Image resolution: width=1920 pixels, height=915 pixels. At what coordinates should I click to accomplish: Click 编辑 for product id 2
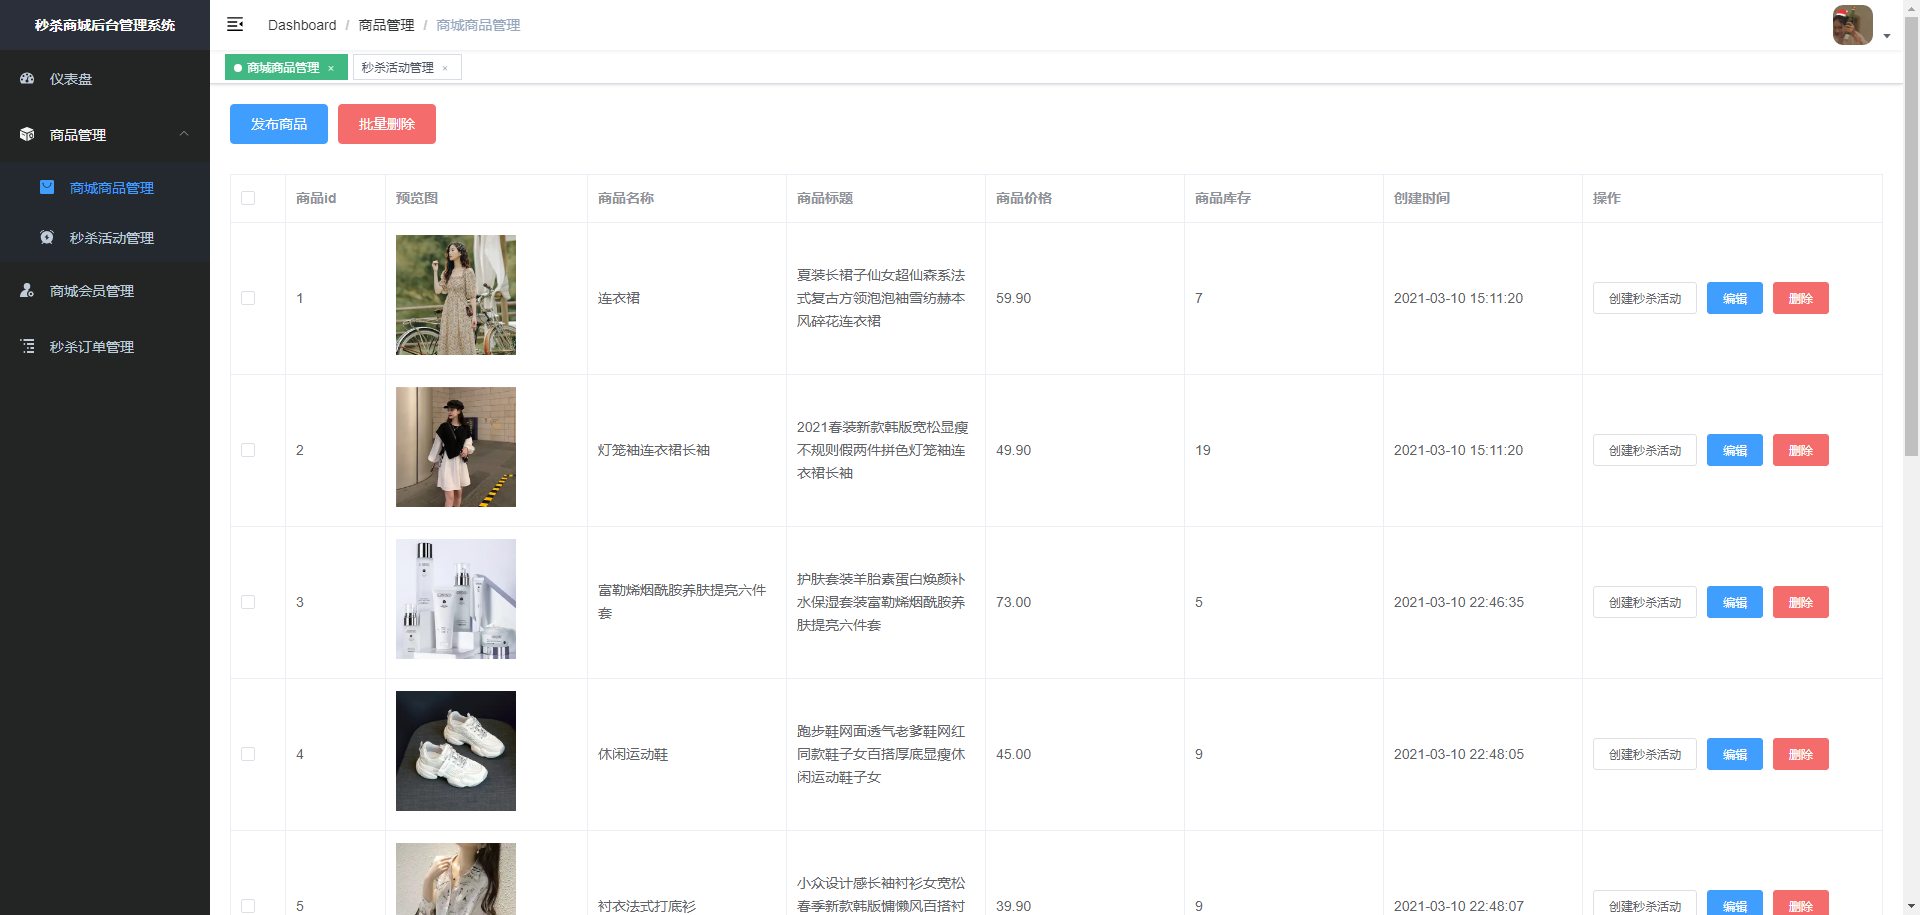click(x=1735, y=450)
